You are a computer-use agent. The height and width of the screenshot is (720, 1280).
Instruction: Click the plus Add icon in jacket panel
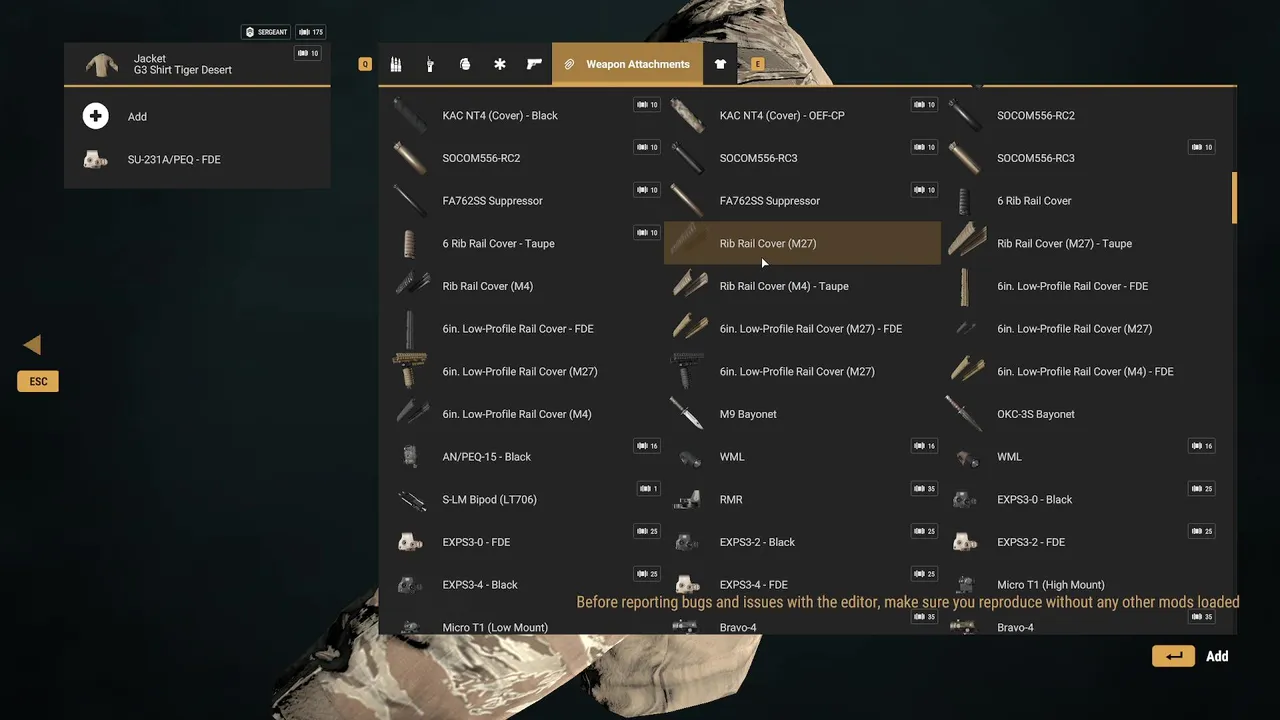pos(96,116)
